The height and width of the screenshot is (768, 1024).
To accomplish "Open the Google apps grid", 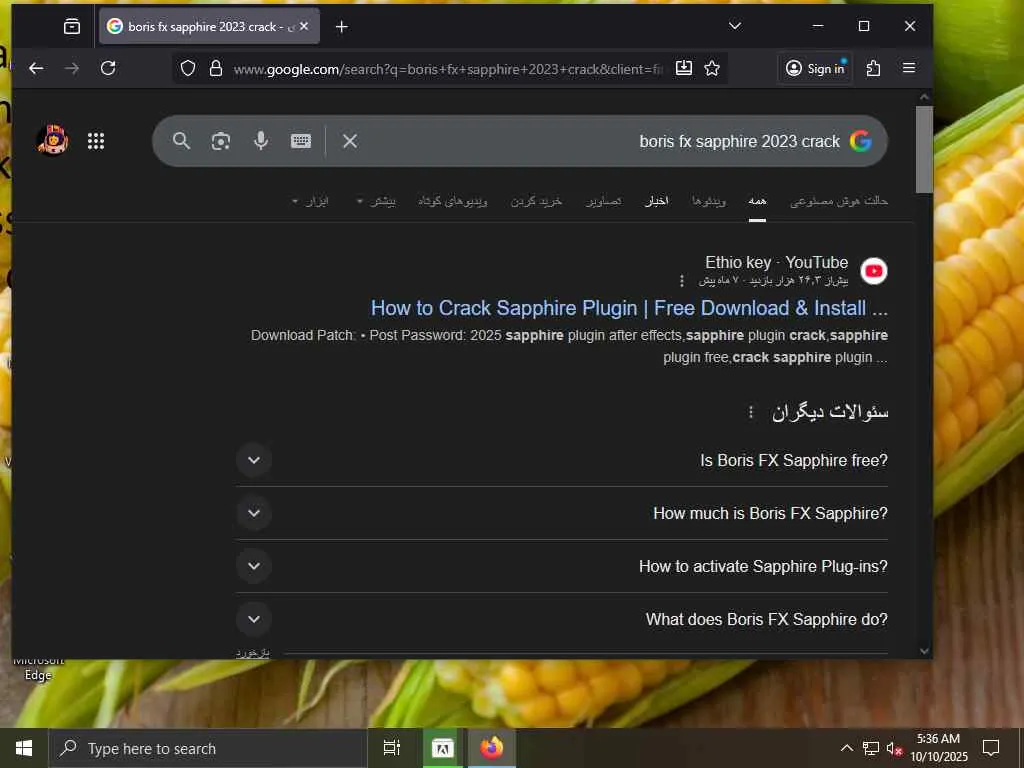I will click(96, 141).
